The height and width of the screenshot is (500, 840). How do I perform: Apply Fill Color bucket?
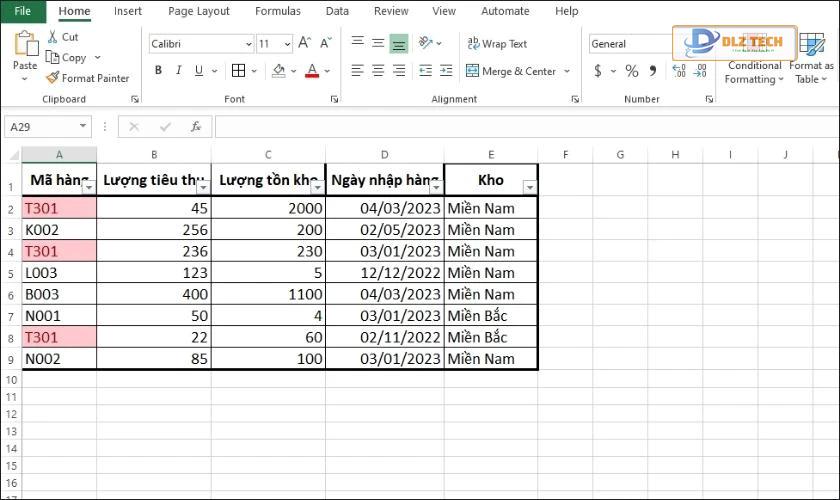click(x=279, y=70)
